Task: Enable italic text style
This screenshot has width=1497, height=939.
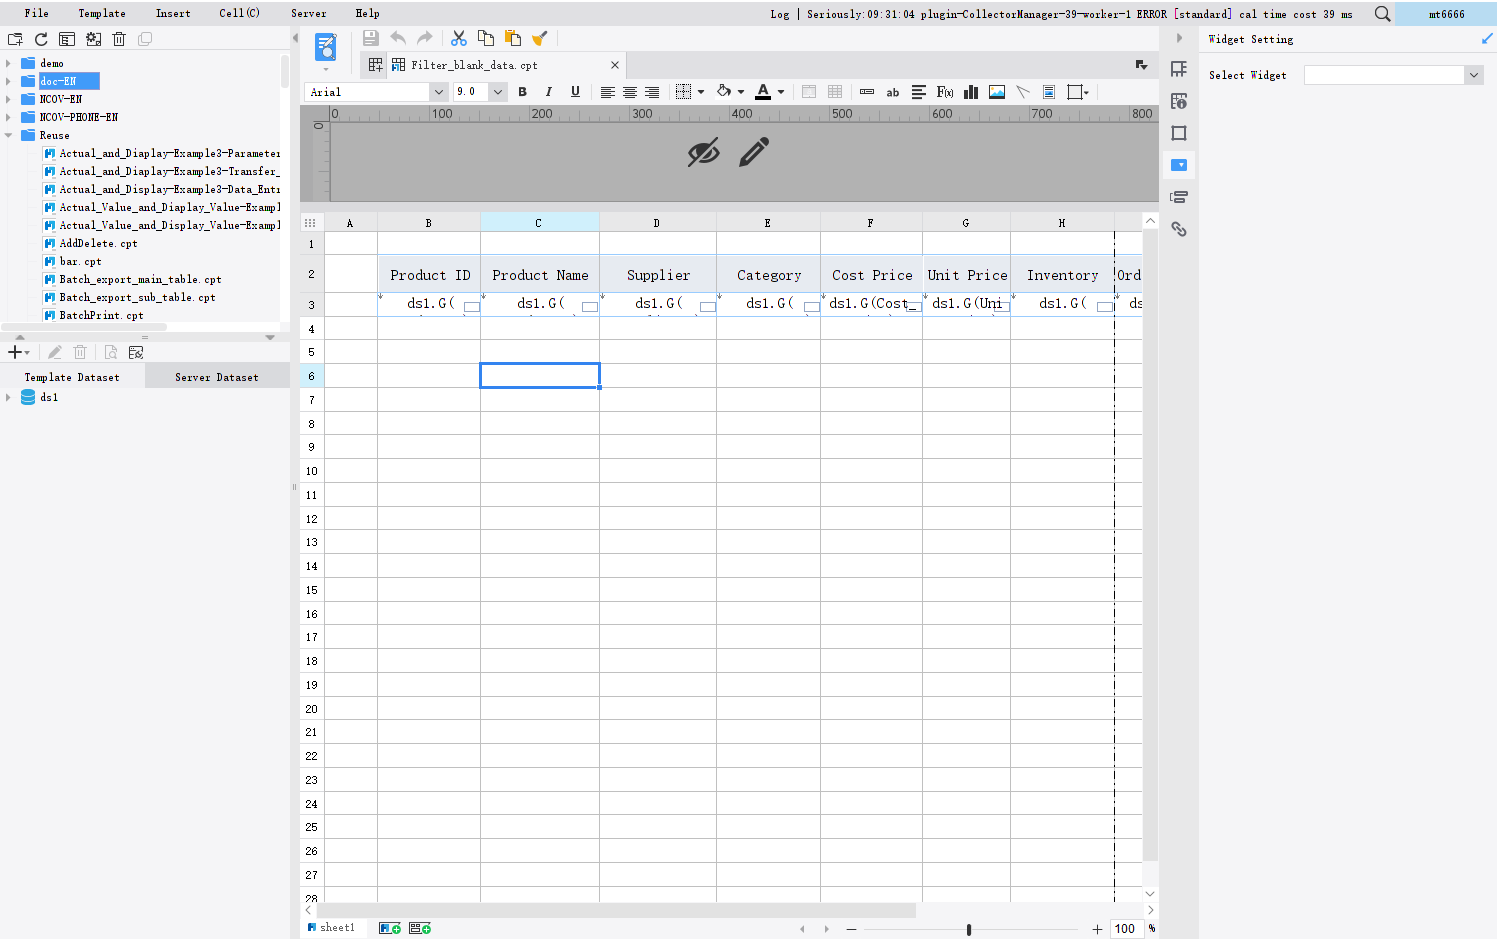Action: pyautogui.click(x=548, y=91)
